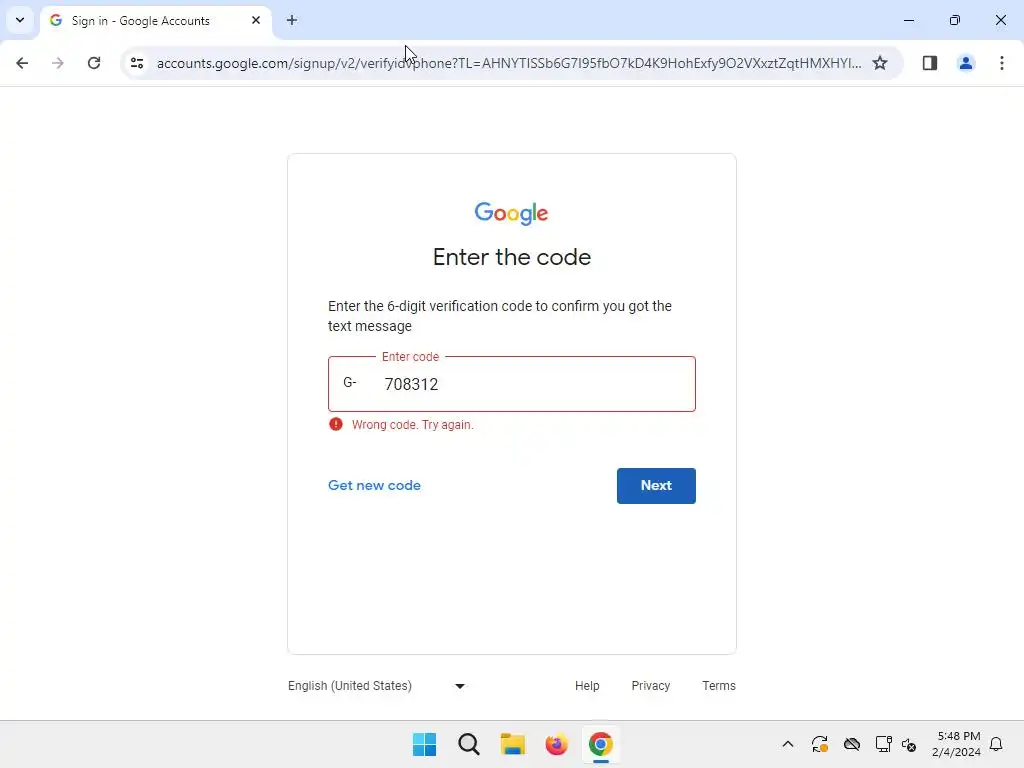Open Firefox from the taskbar

tap(556, 744)
